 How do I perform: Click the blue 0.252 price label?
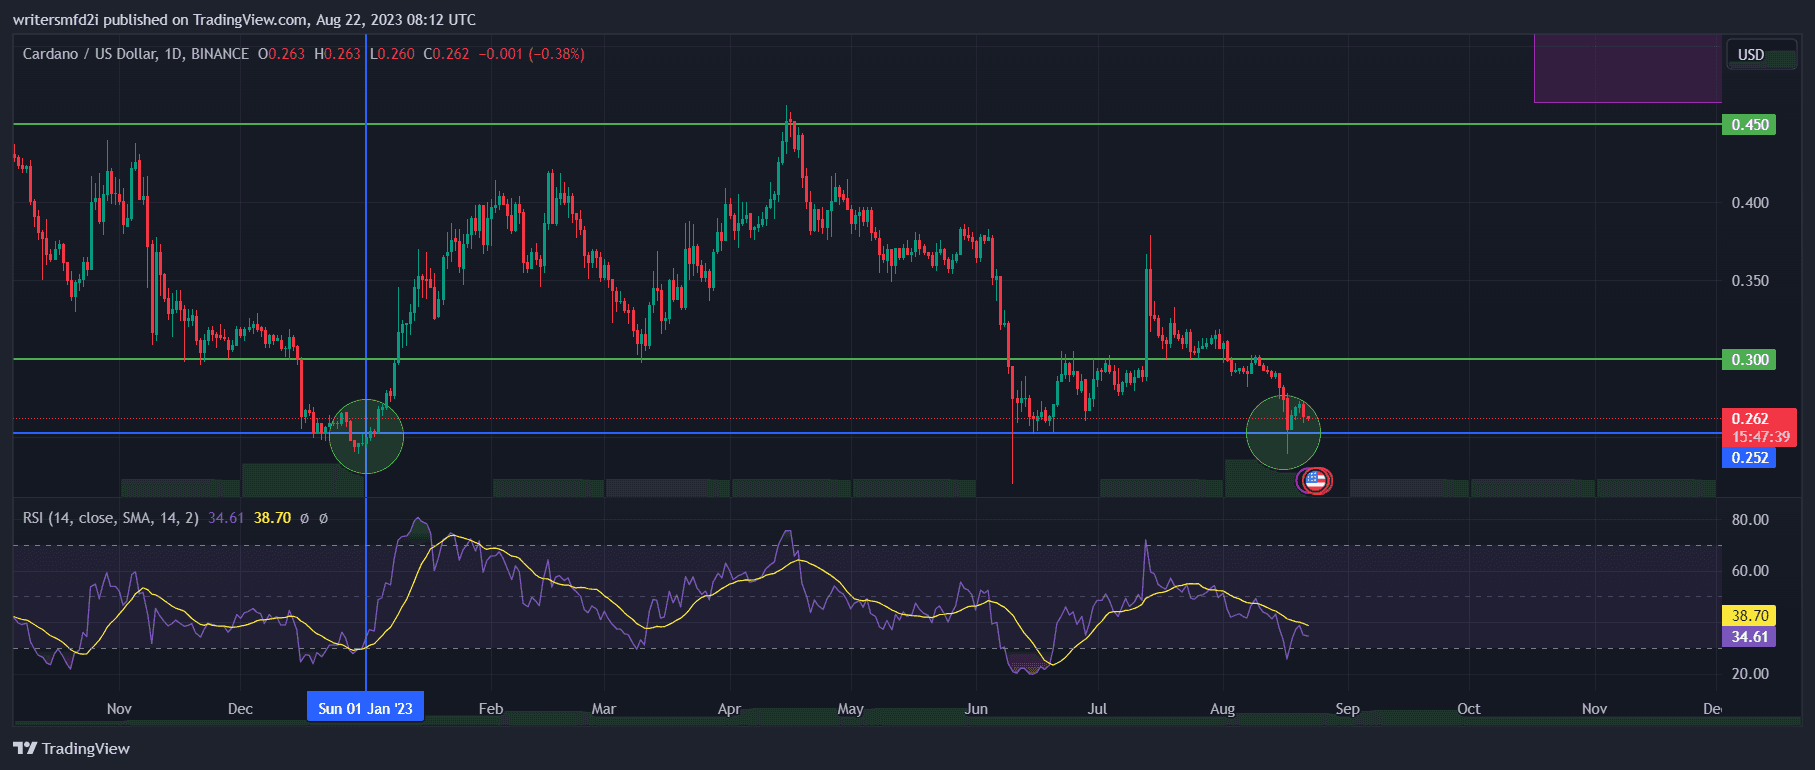1748,458
